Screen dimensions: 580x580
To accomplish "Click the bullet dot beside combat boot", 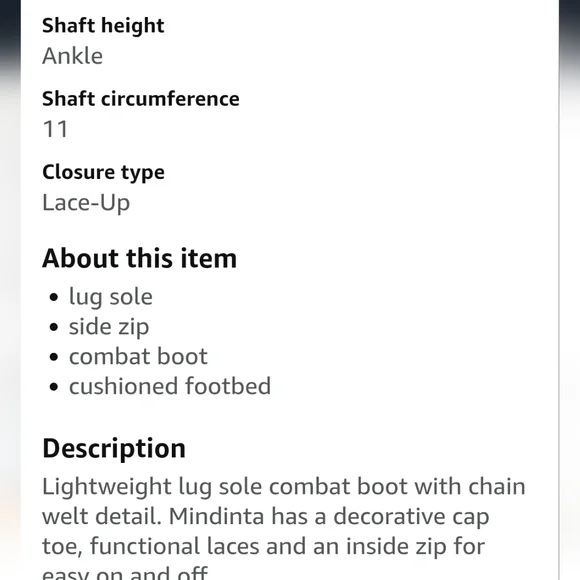I will (x=54, y=357).
